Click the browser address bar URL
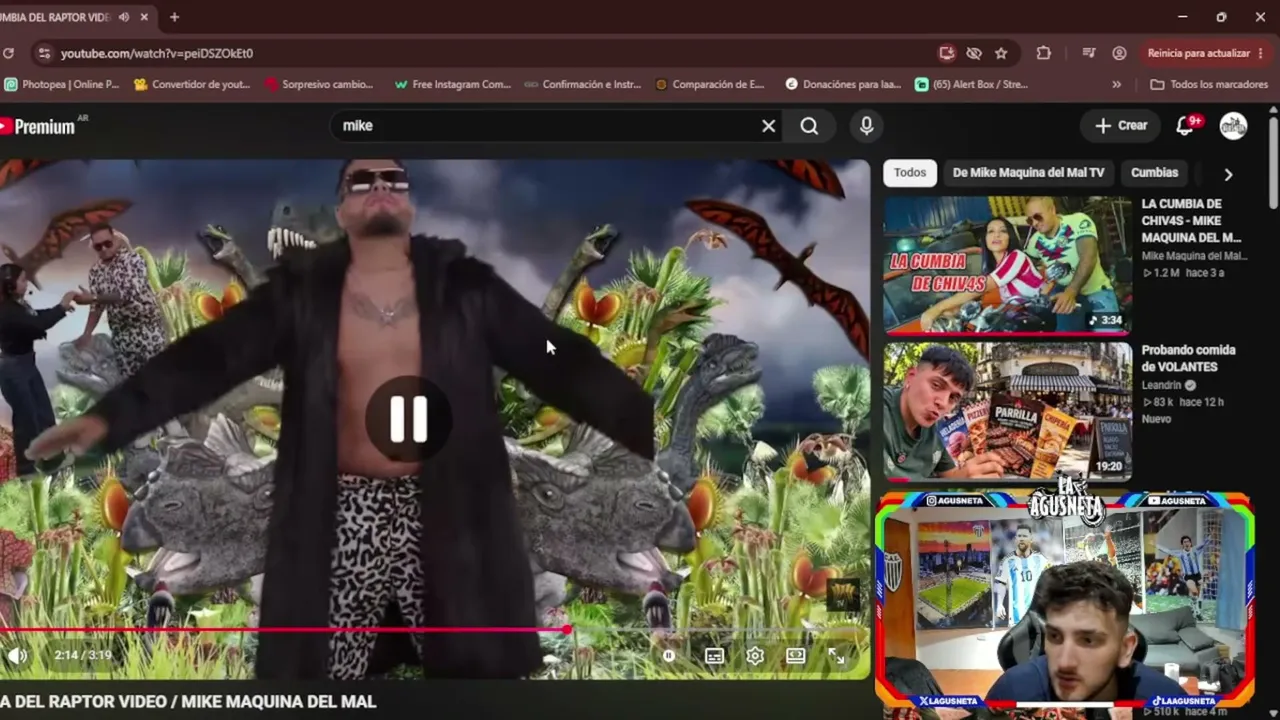 157,53
